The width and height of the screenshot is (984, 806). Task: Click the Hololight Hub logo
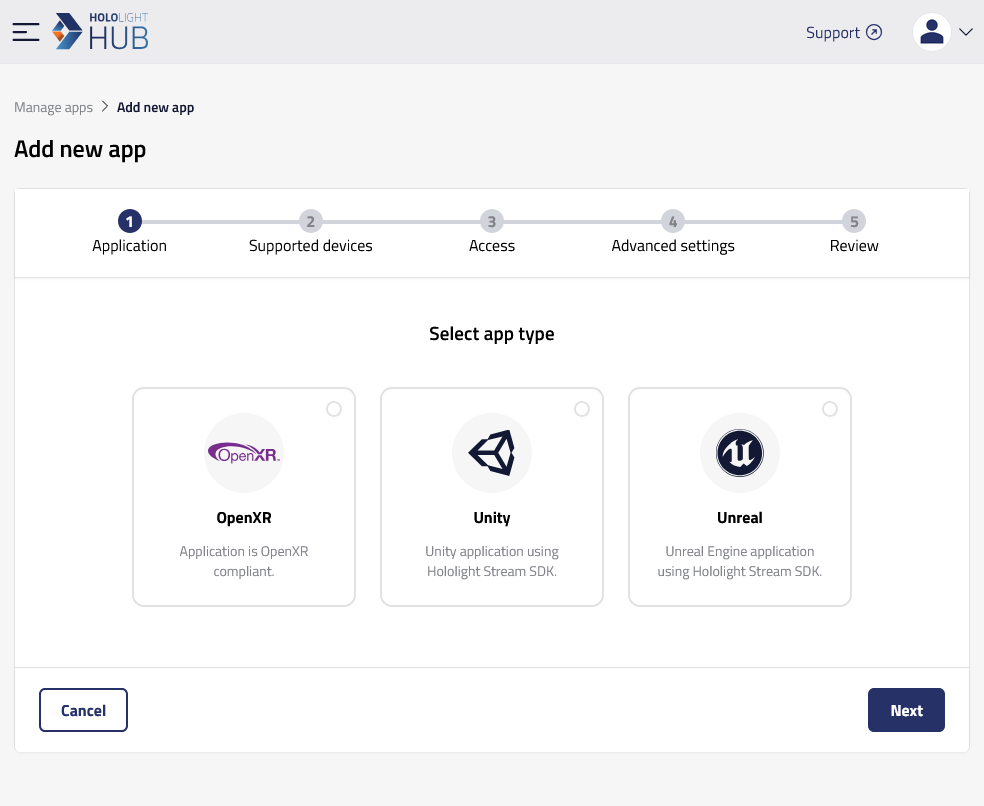100,31
